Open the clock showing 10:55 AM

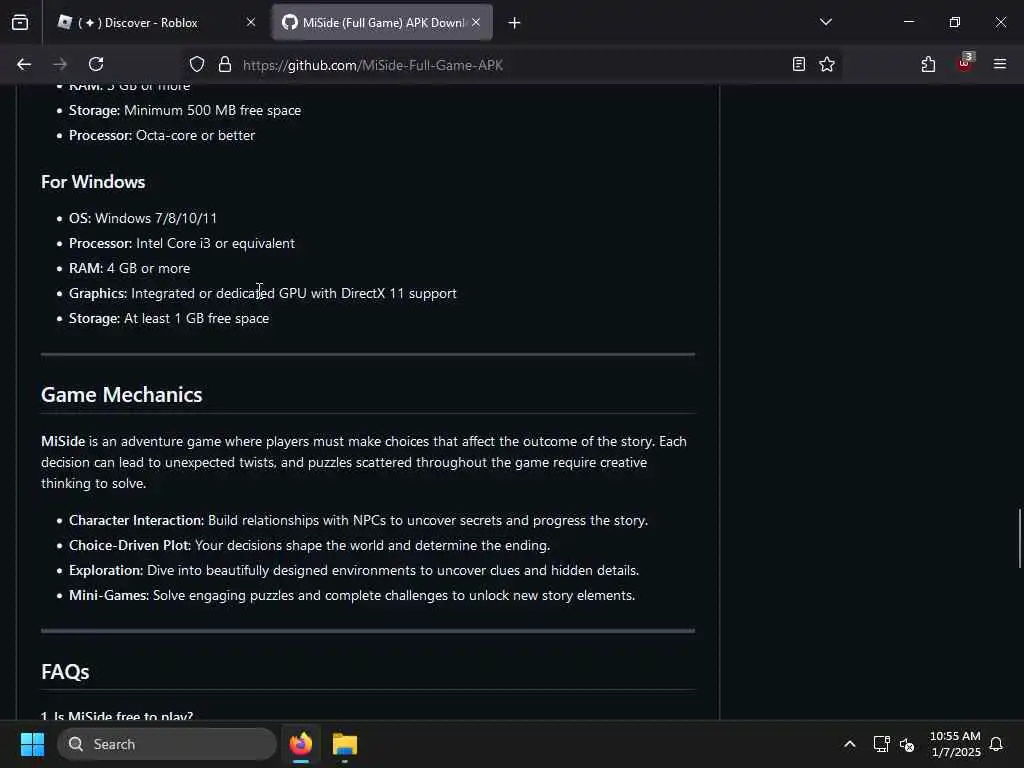coord(955,744)
